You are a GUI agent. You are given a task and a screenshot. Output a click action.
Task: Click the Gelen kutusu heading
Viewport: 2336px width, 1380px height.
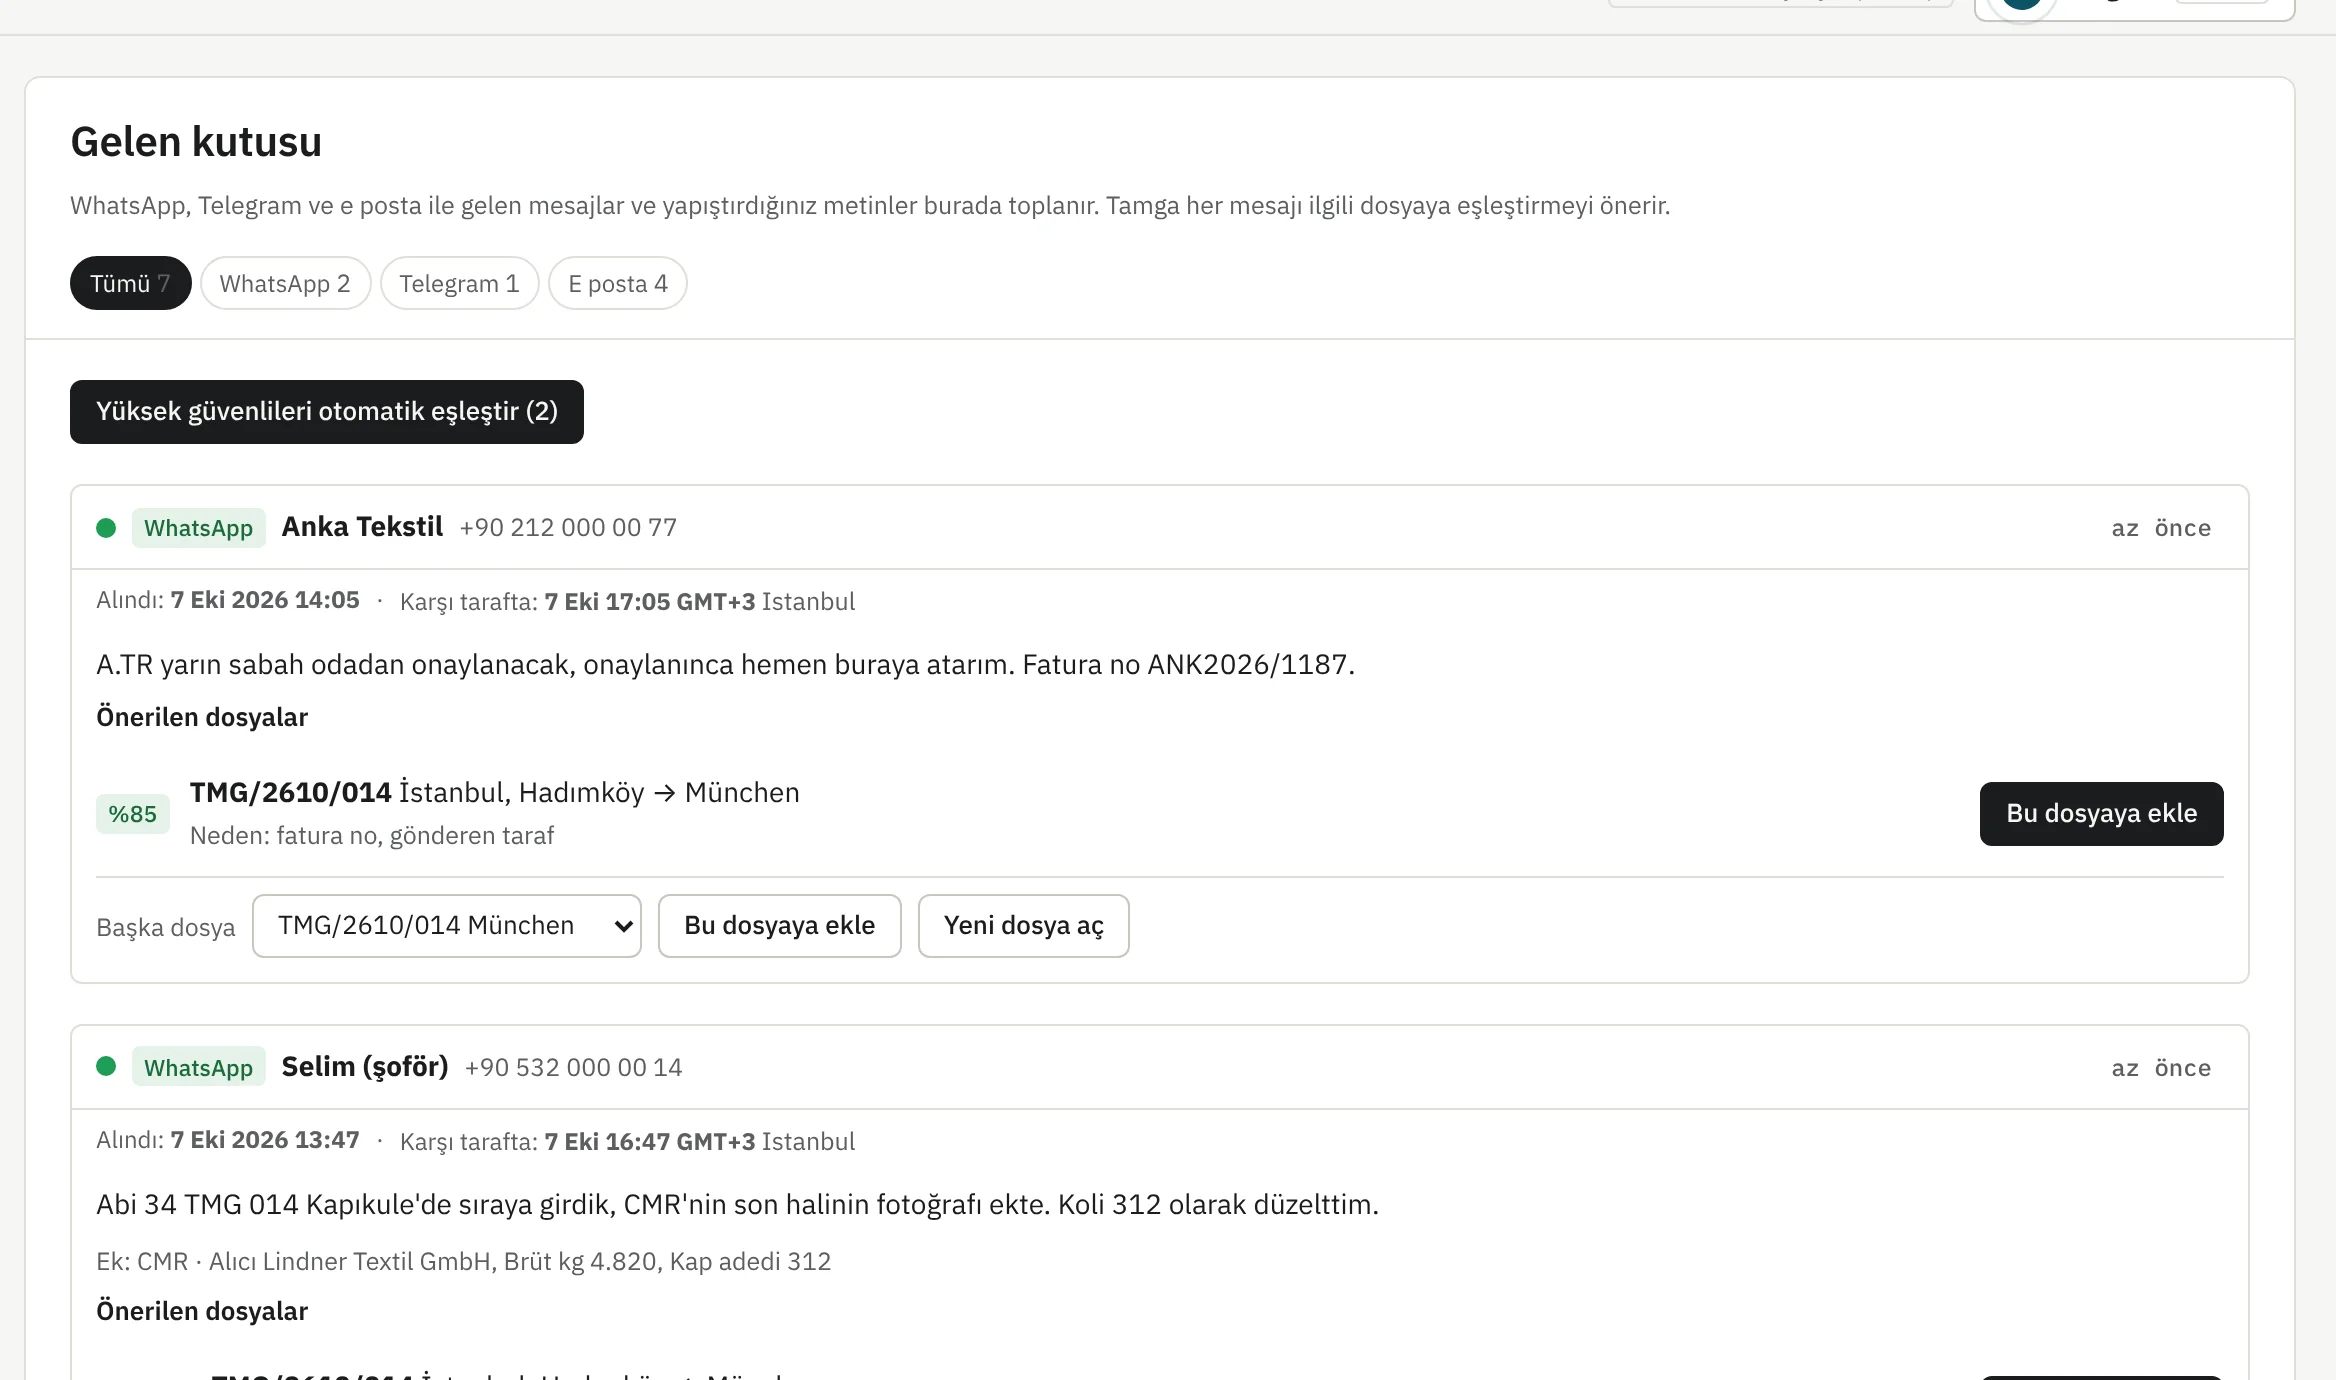pyautogui.click(x=196, y=142)
